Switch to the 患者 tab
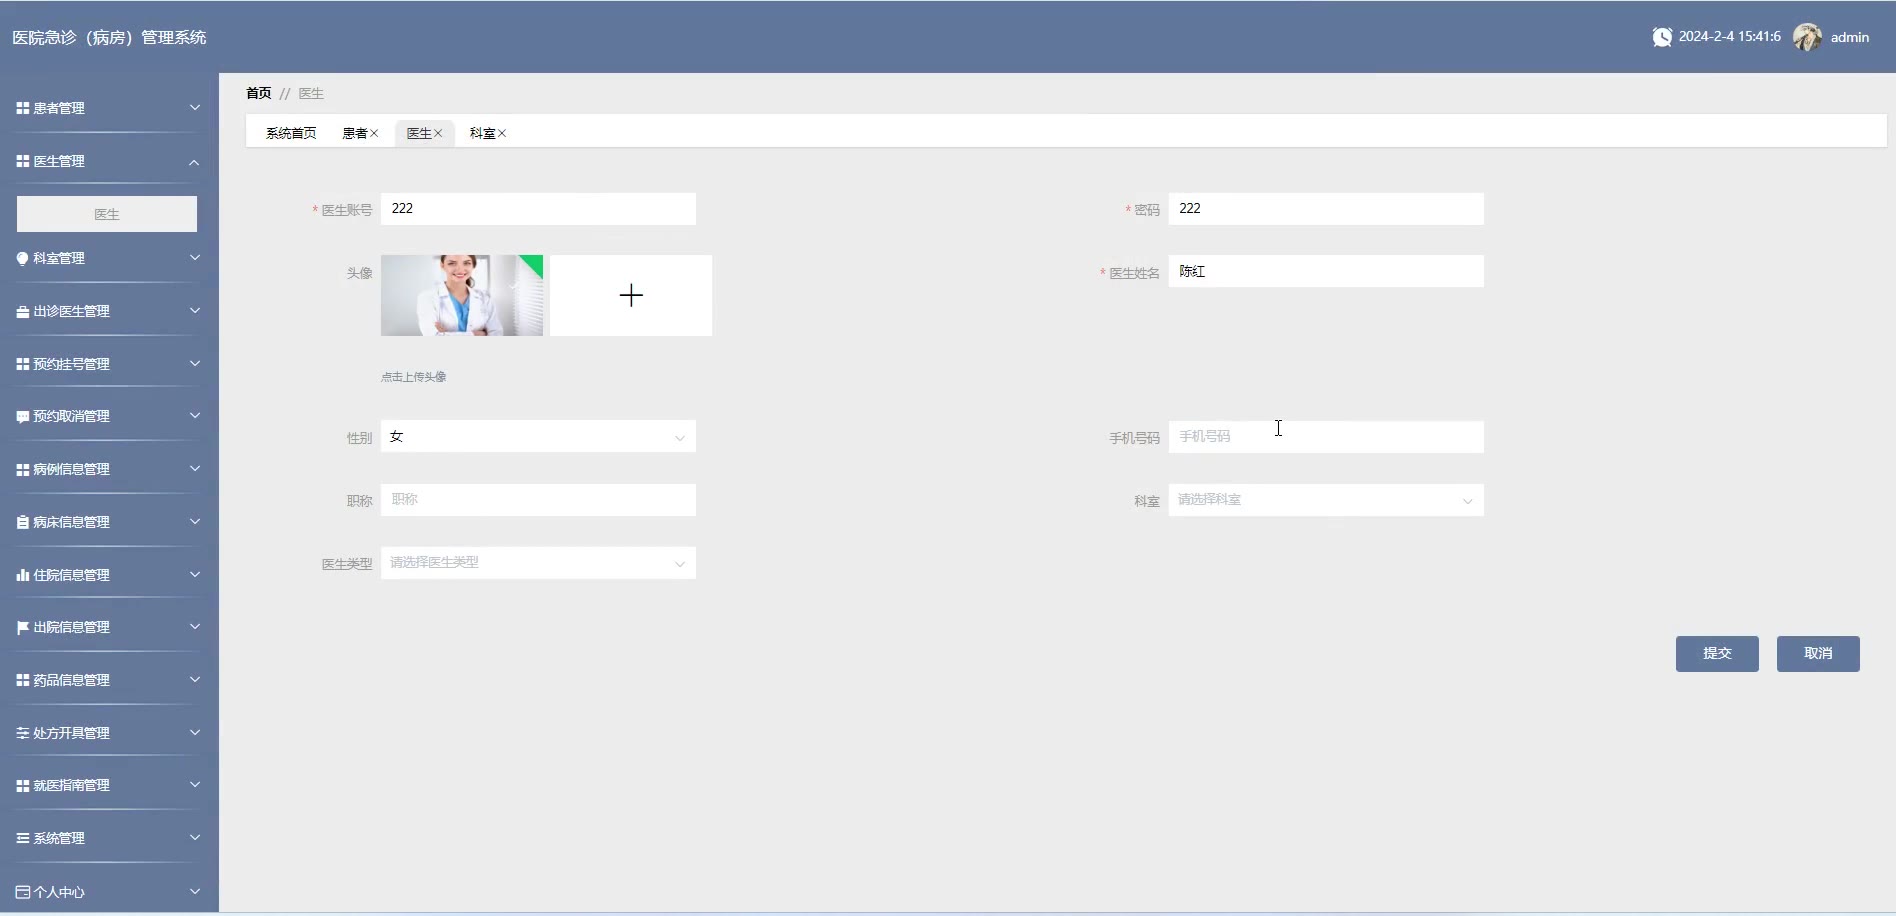Viewport: 1896px width, 916px height. [x=354, y=133]
